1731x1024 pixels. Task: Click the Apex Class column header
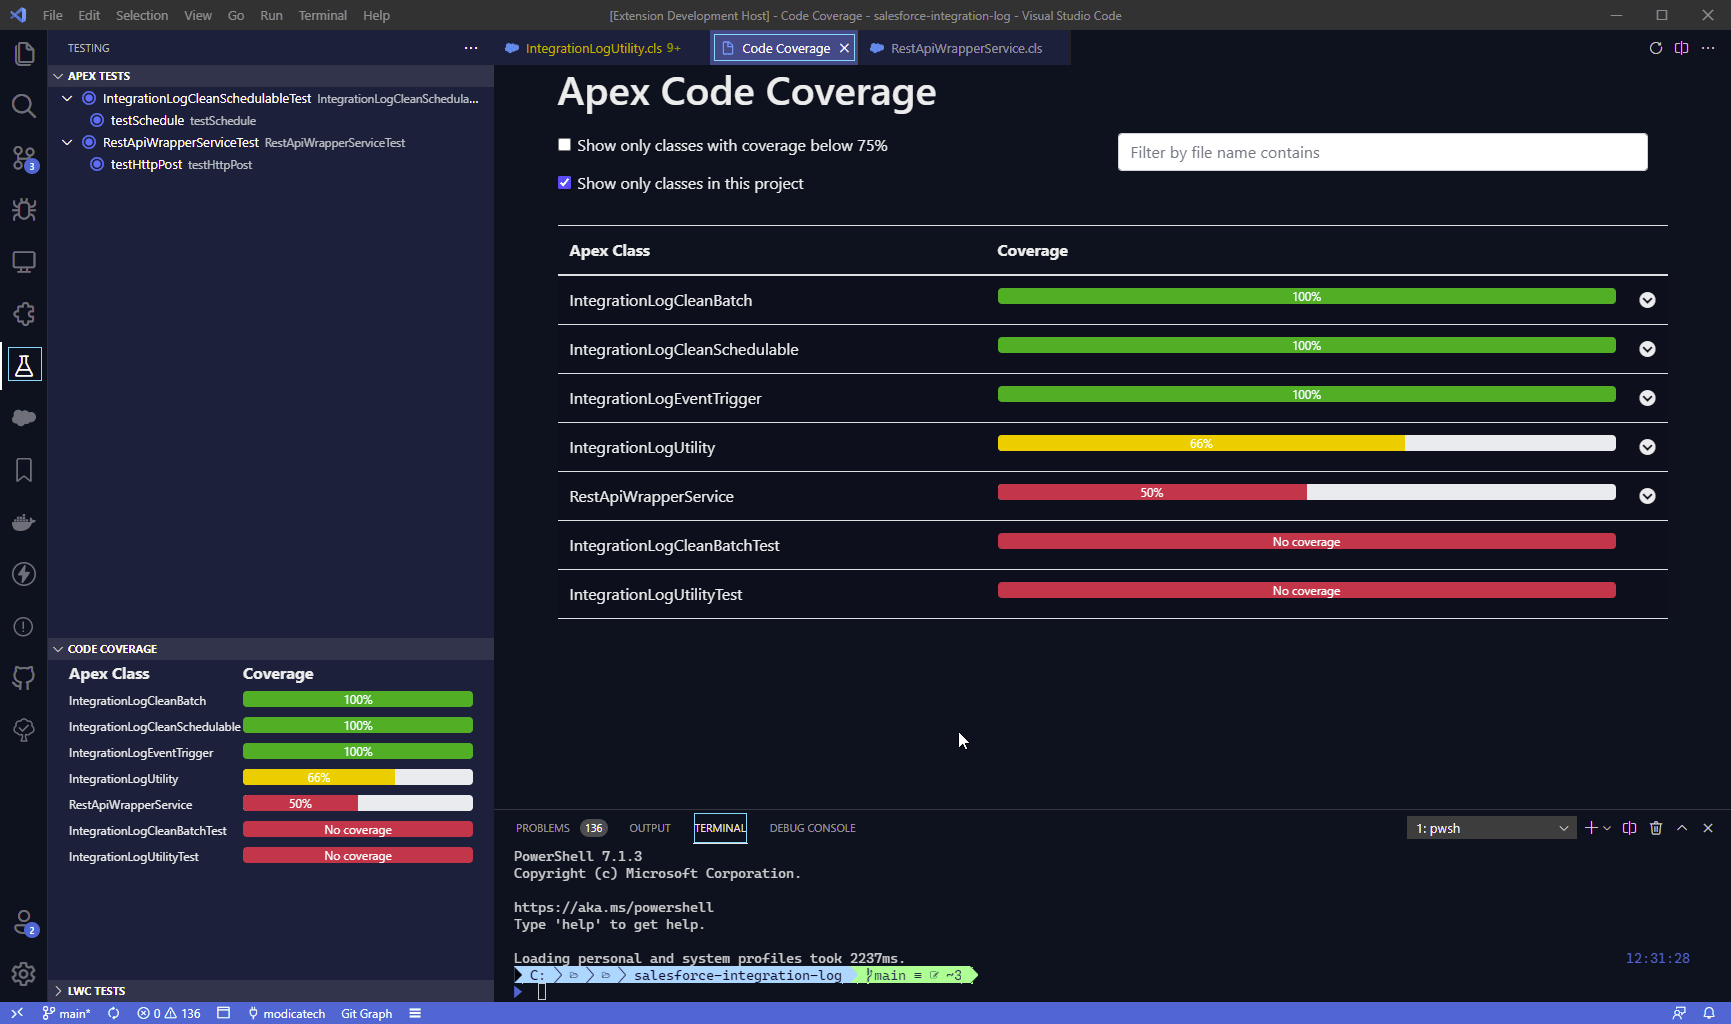click(609, 251)
